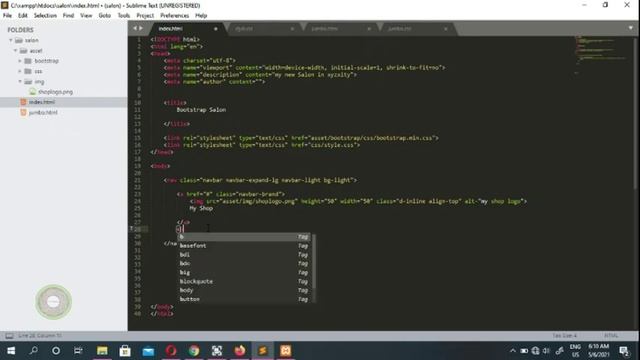Open the Mail app in taskbar
This screenshot has height=360, width=640.
point(148,351)
